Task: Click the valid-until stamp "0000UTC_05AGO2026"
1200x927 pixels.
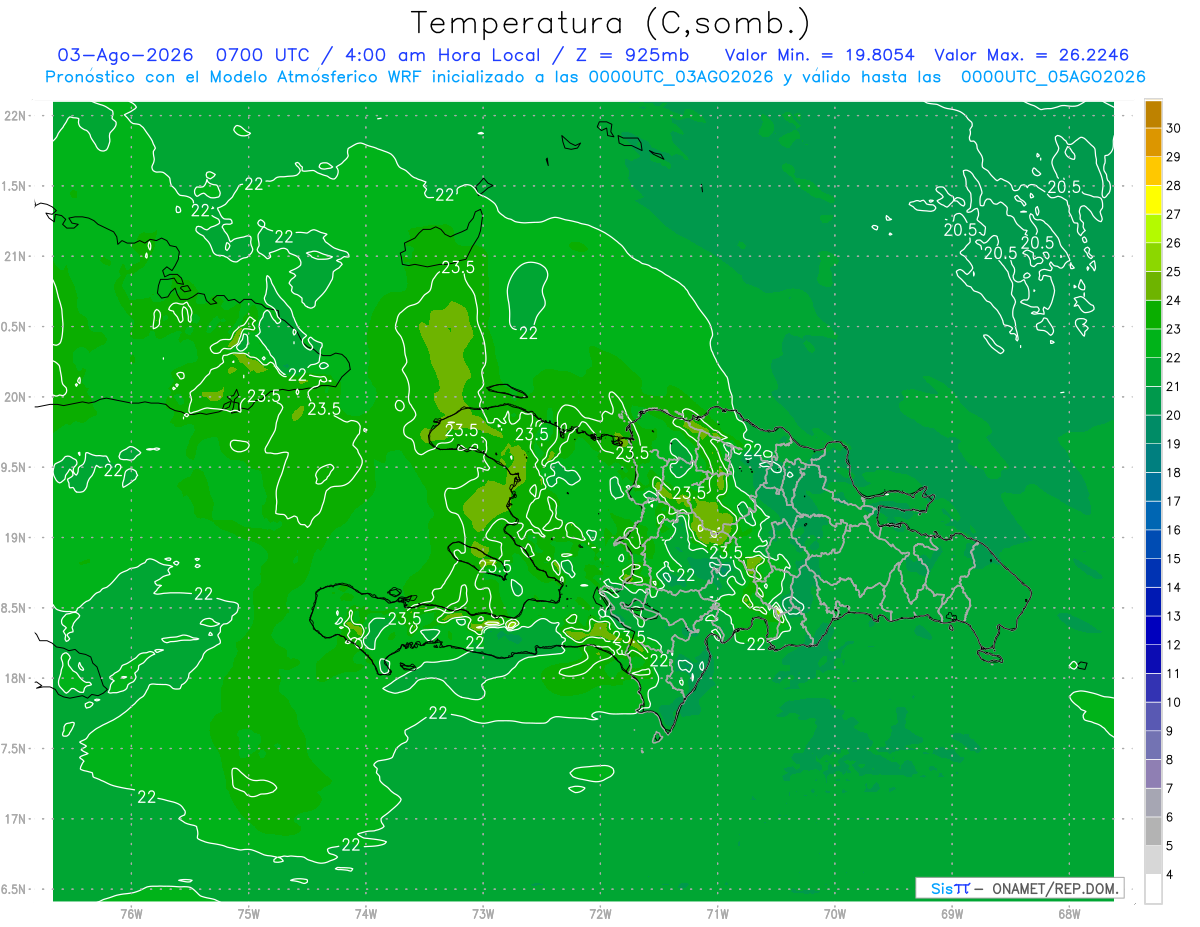Action: tap(1053, 77)
